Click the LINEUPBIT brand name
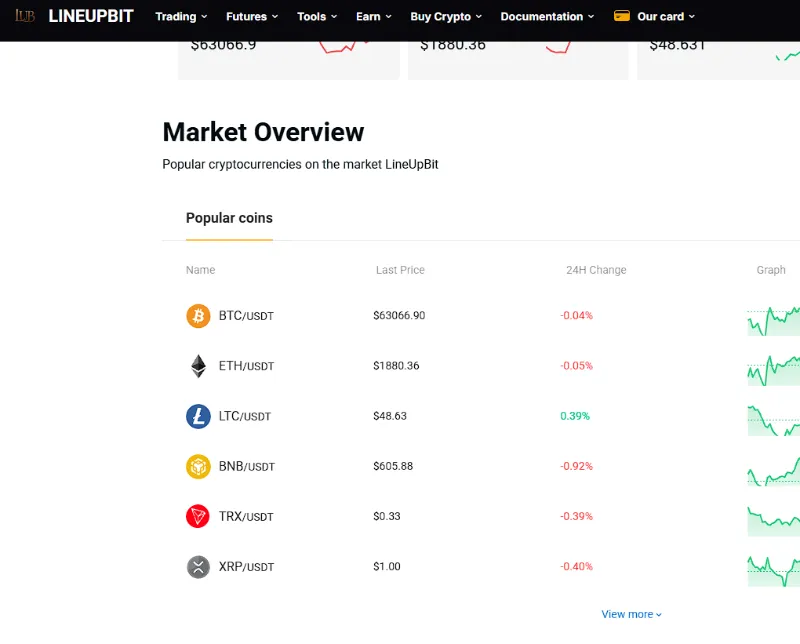 click(91, 16)
